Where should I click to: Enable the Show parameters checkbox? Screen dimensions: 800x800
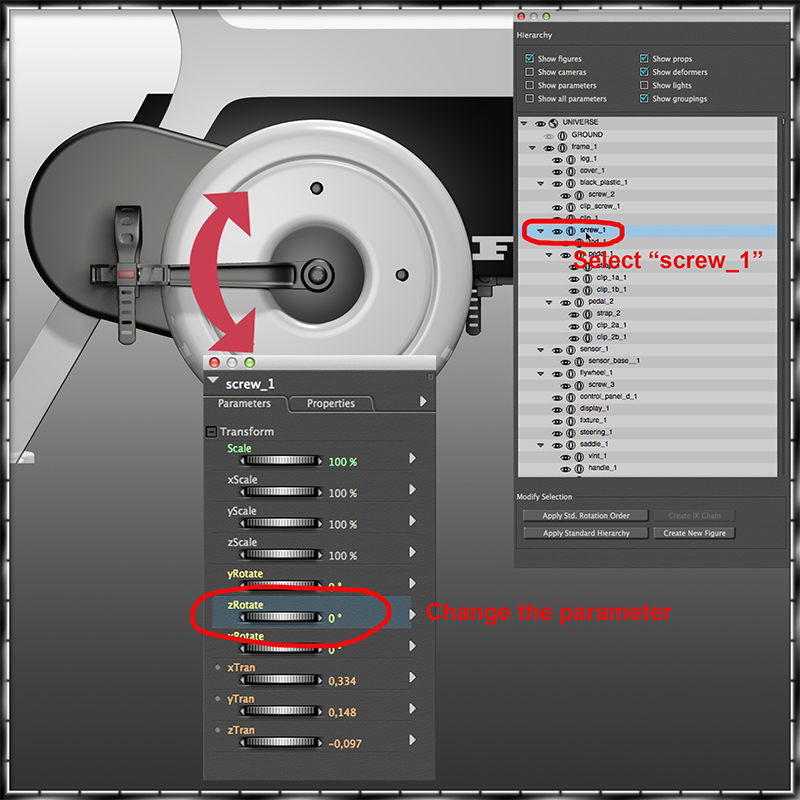tap(530, 85)
